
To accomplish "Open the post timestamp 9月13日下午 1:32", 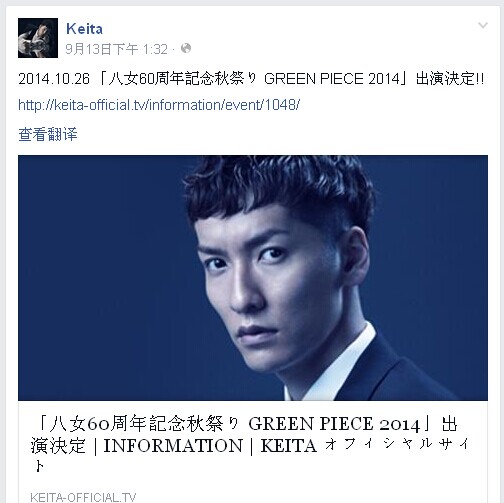I will (x=116, y=49).
